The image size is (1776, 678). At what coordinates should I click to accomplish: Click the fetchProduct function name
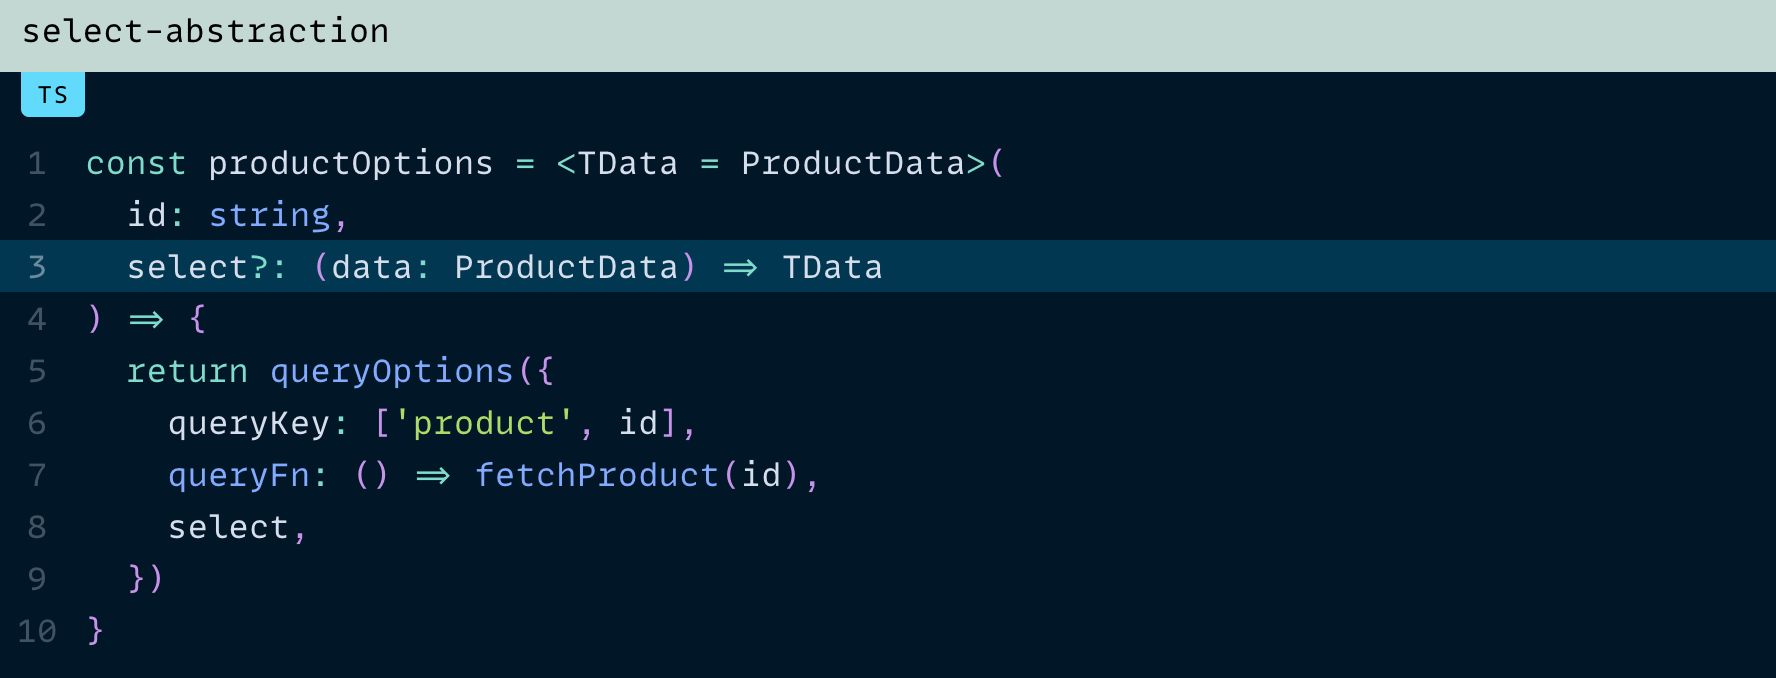click(x=597, y=476)
